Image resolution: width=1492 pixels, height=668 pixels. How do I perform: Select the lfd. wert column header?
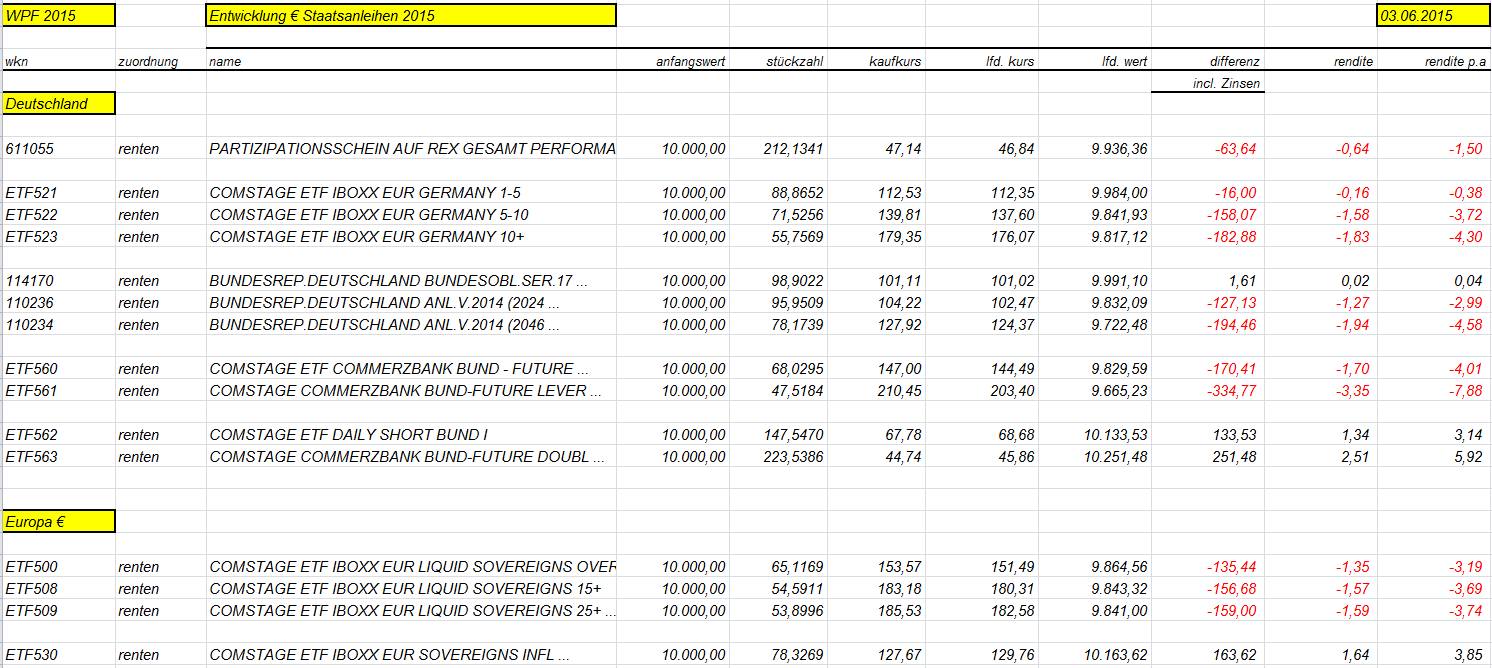pos(1095,61)
